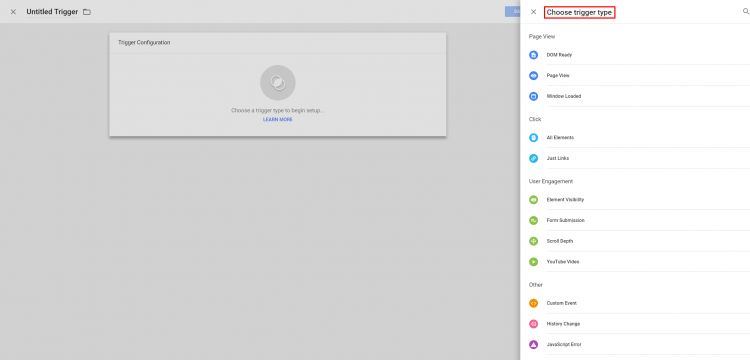
Task: Click the folder icon beside Untitled Trigger
Action: tap(87, 12)
